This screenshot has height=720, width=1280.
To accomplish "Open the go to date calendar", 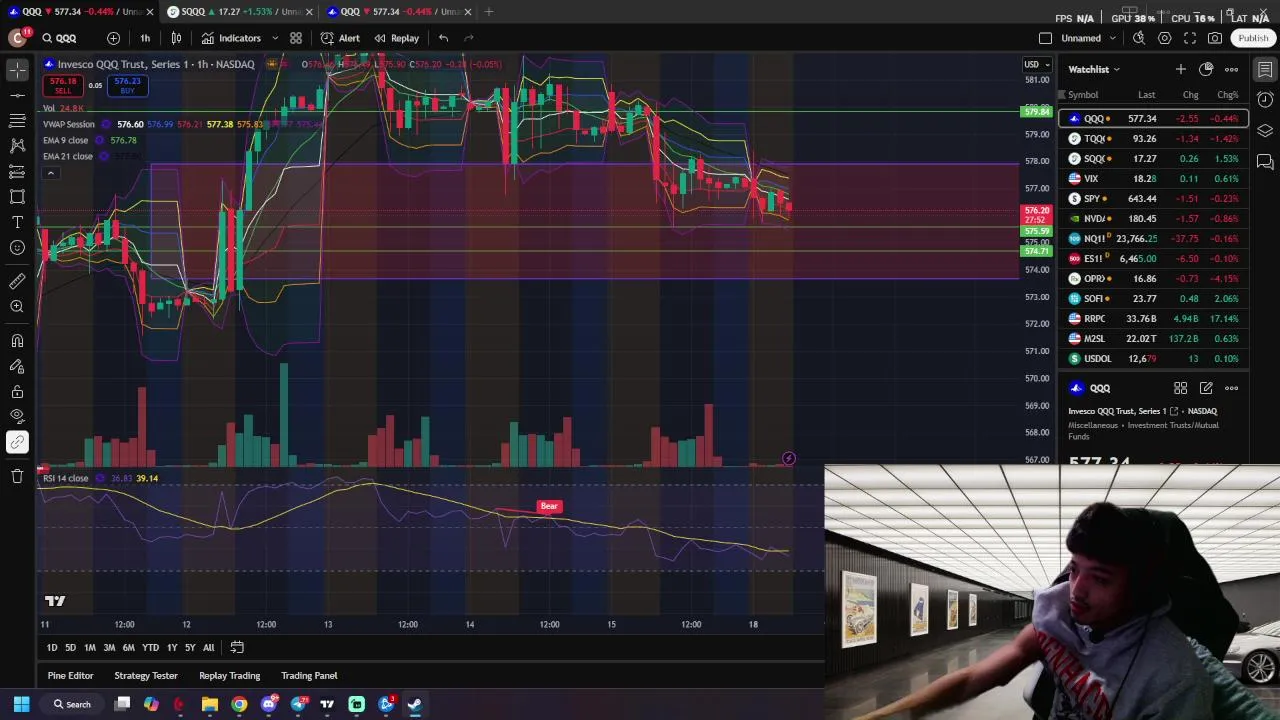I will coord(237,648).
